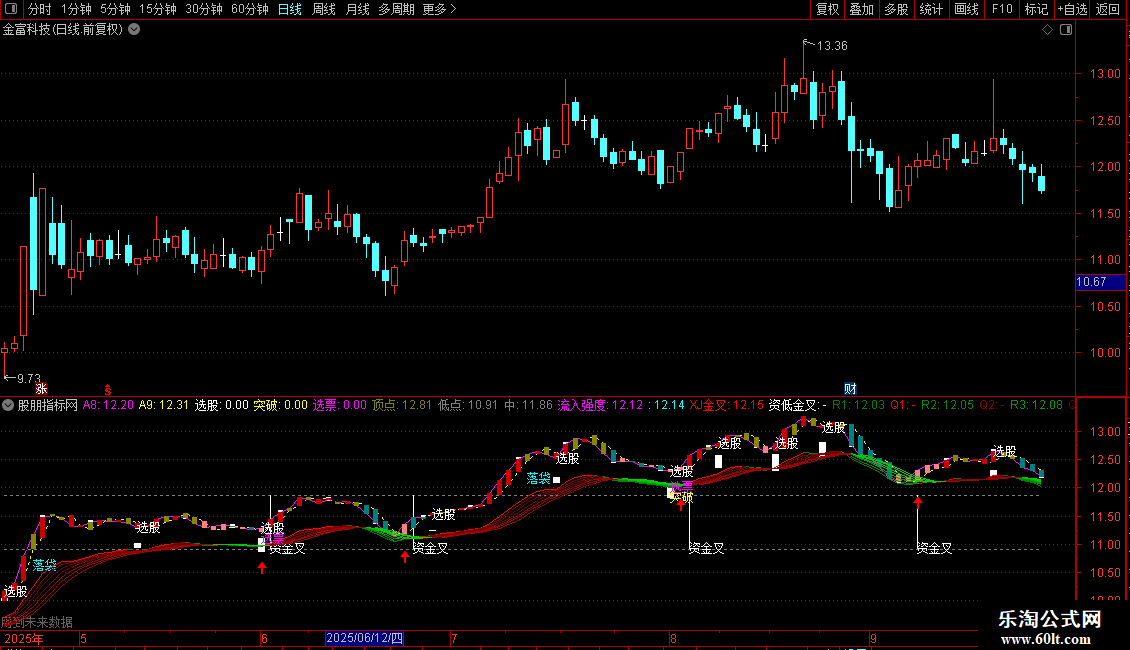Screen dimensions: 1130x650
Task: Click the 返回 back button
Action: pos(1108,9)
